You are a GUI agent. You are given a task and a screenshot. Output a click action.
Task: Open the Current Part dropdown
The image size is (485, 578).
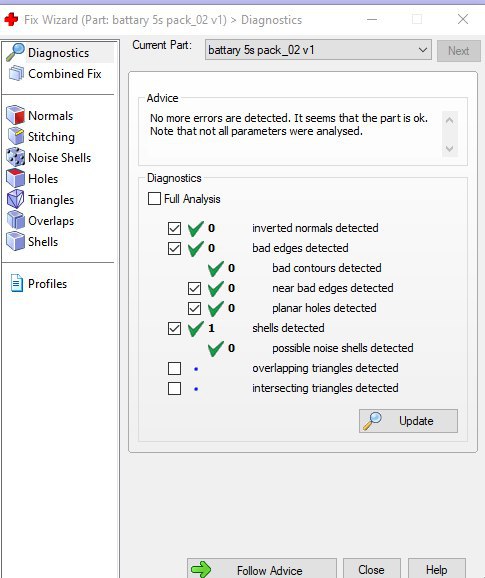click(318, 50)
